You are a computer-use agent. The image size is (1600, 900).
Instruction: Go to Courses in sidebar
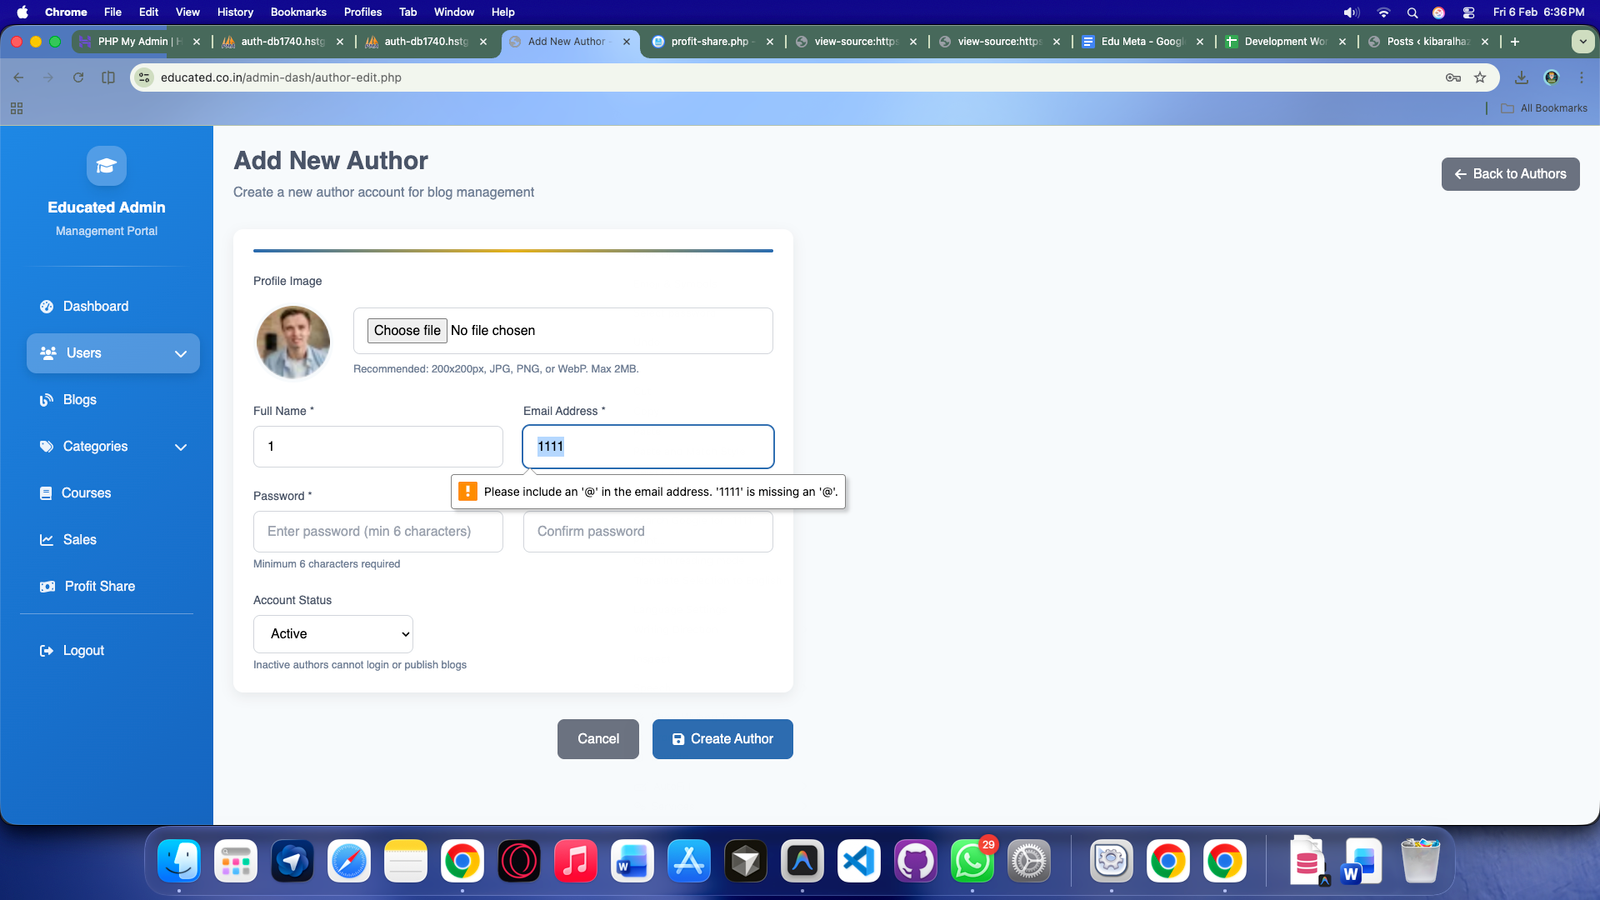tap(86, 493)
